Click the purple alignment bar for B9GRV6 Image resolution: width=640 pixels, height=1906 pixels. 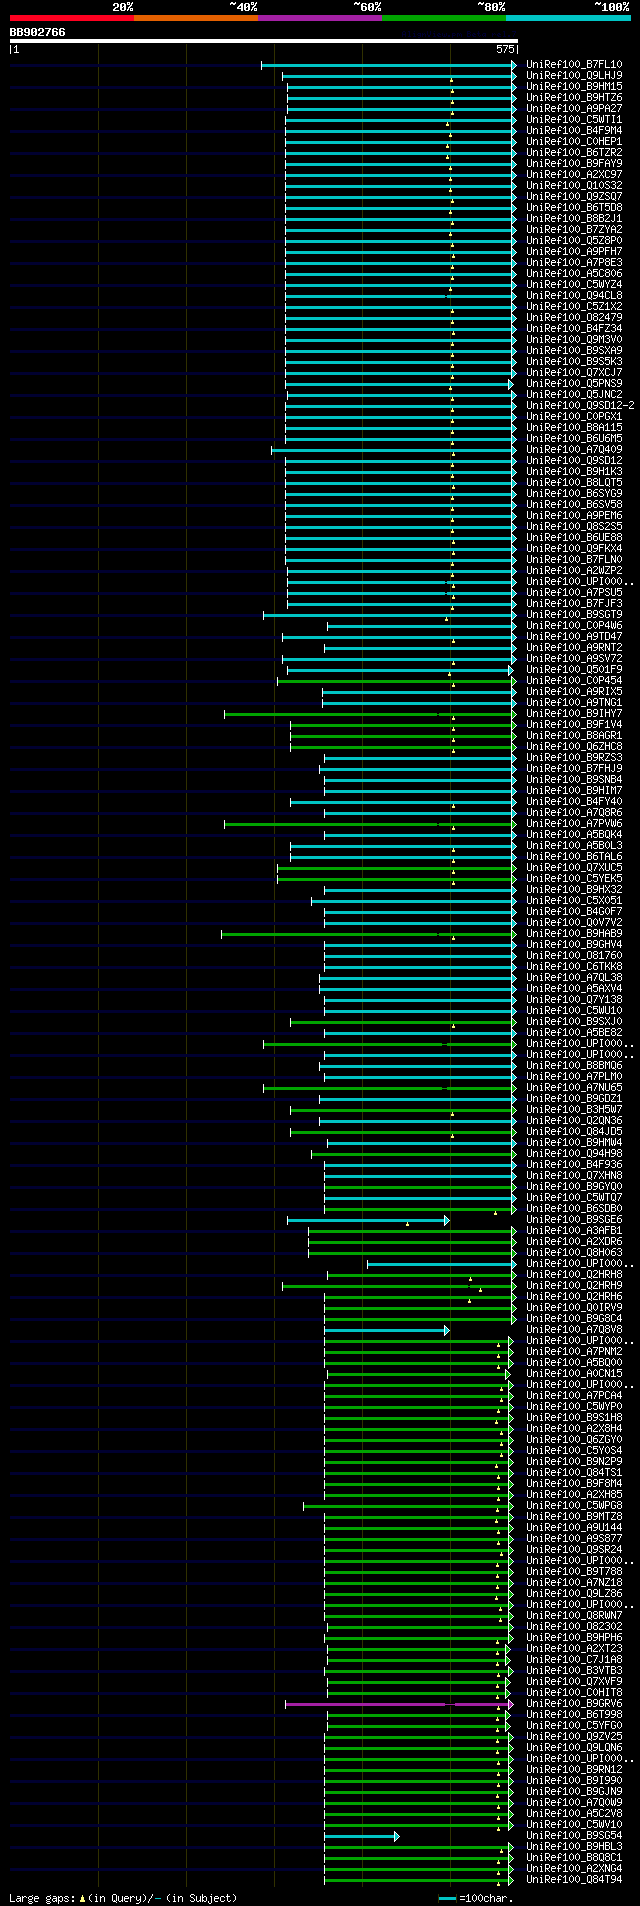point(398,1704)
